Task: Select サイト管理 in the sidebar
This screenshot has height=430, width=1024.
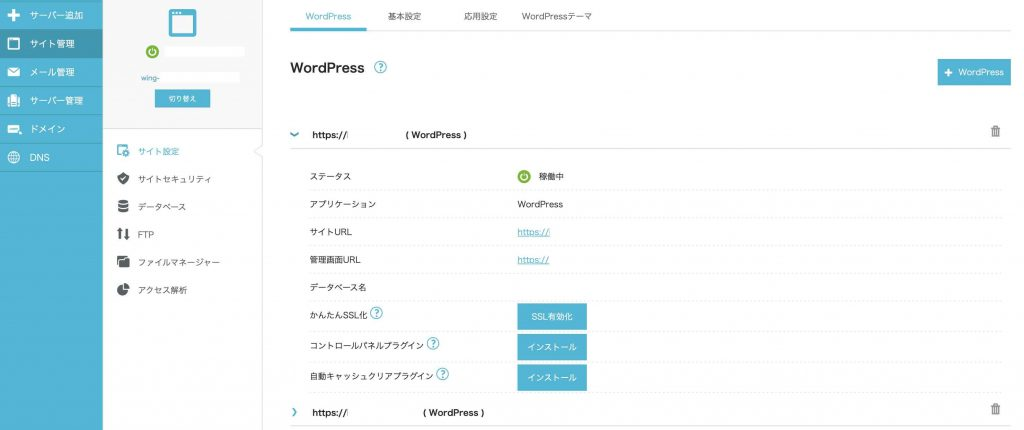Action: (51, 44)
